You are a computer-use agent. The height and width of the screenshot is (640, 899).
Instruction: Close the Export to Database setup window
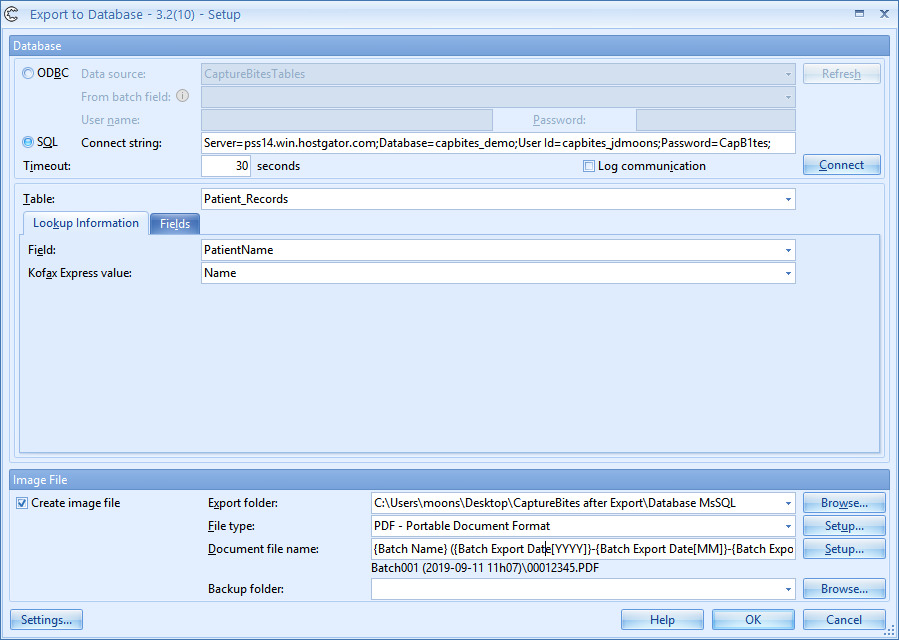(883, 14)
